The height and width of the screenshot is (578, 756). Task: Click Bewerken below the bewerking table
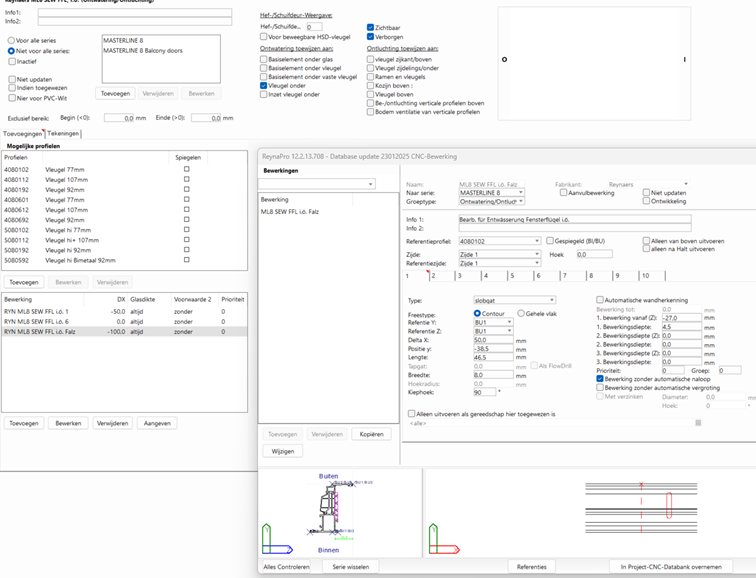point(68,423)
